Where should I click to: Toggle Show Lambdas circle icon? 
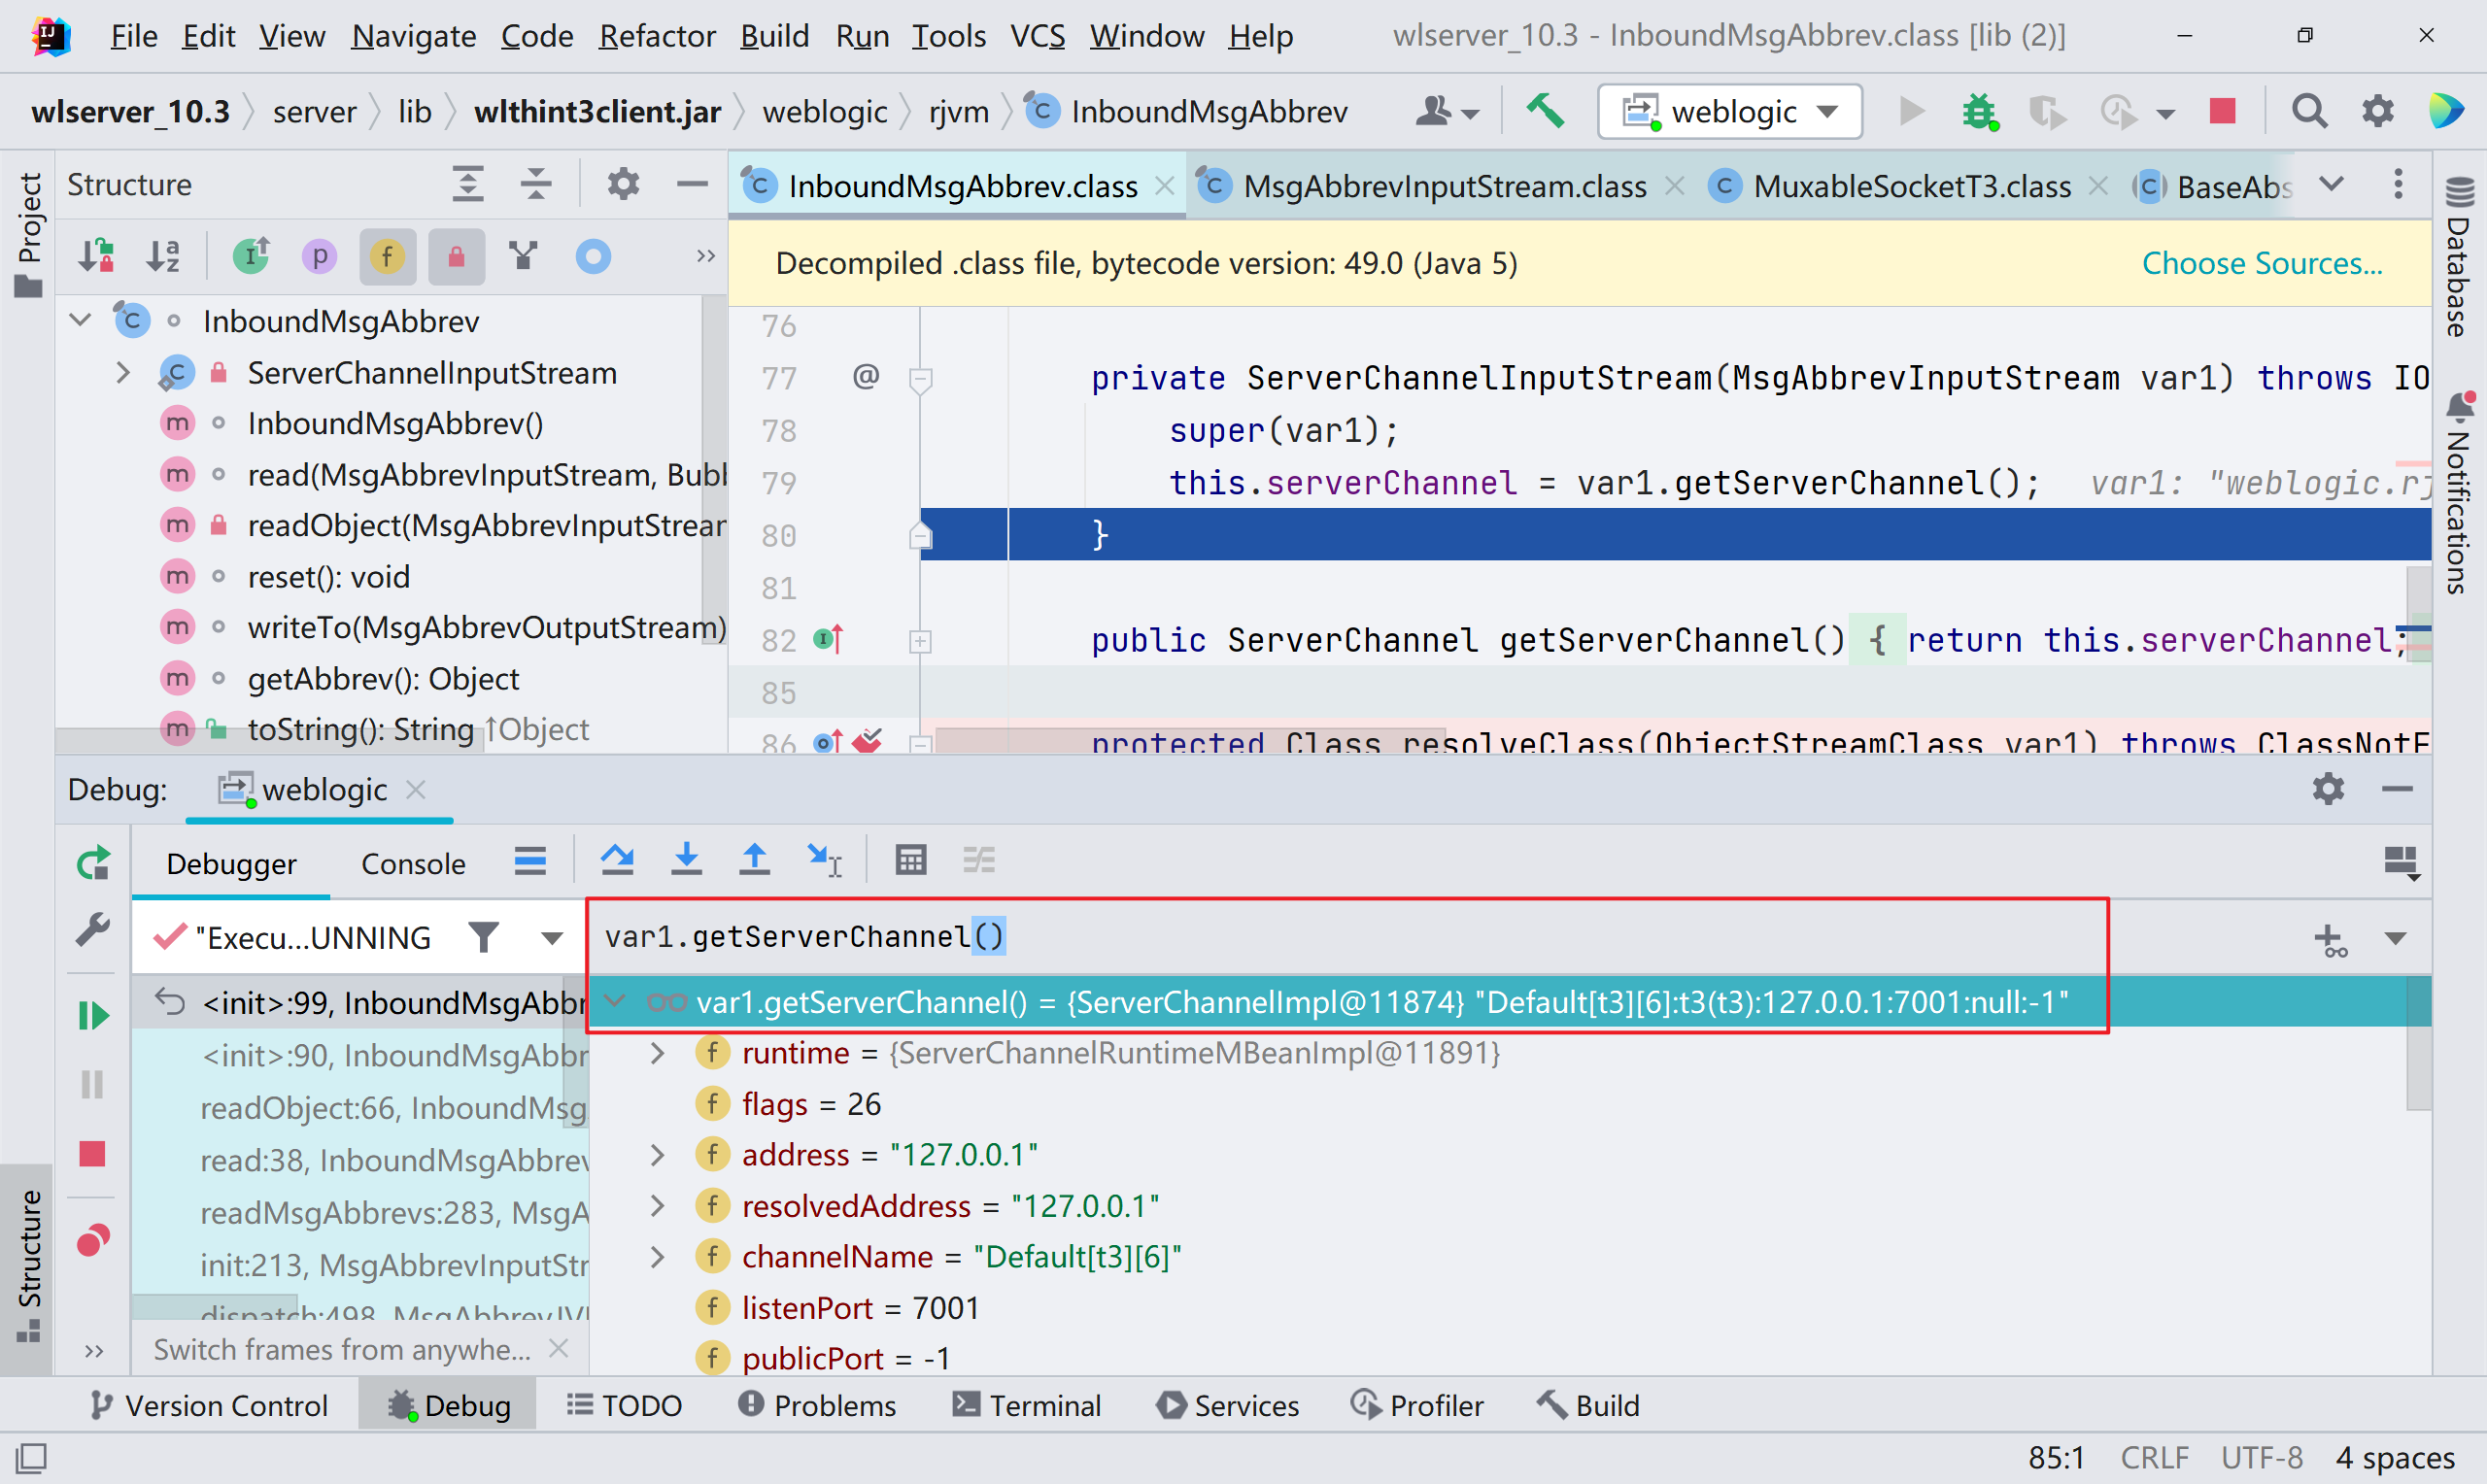[x=593, y=257]
